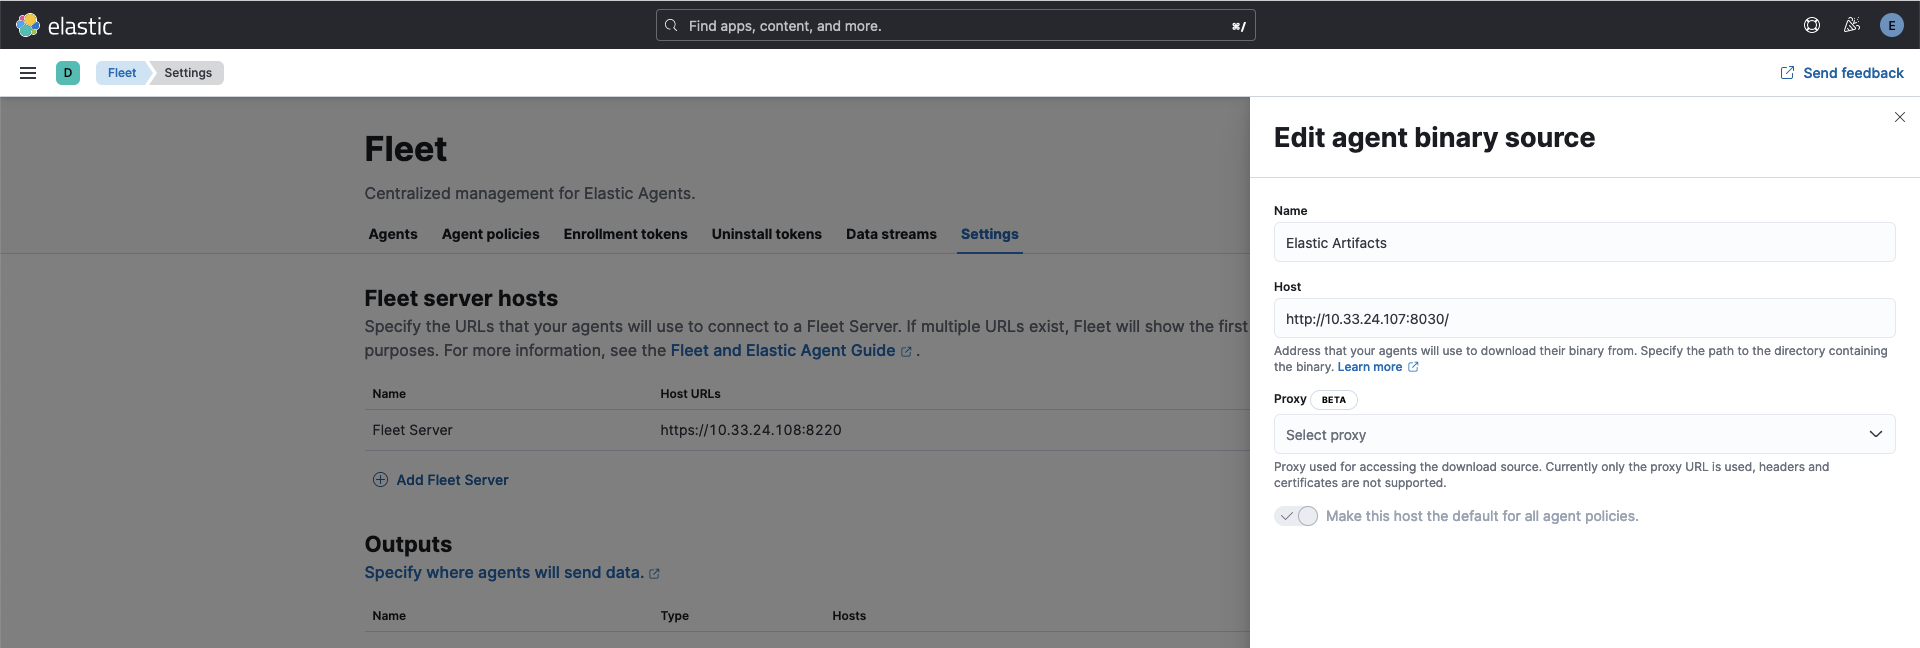Screen dimensions: 1920x648
Task: Close the Edit agent binary source flyout
Action: click(x=1900, y=117)
